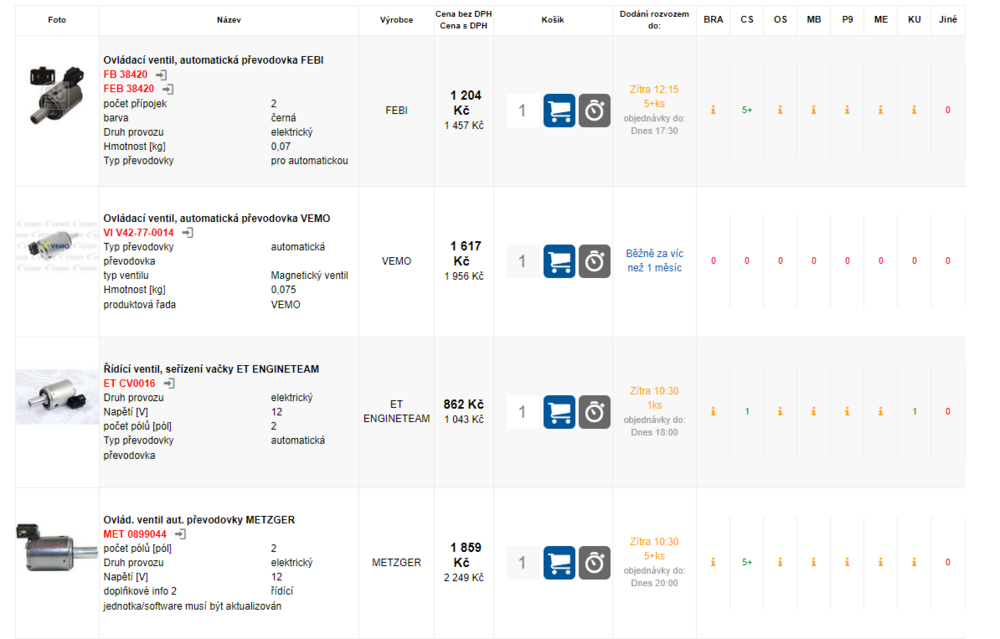Open ET CV0016 part number link
The width and height of the screenshot is (1000, 639).
(129, 383)
